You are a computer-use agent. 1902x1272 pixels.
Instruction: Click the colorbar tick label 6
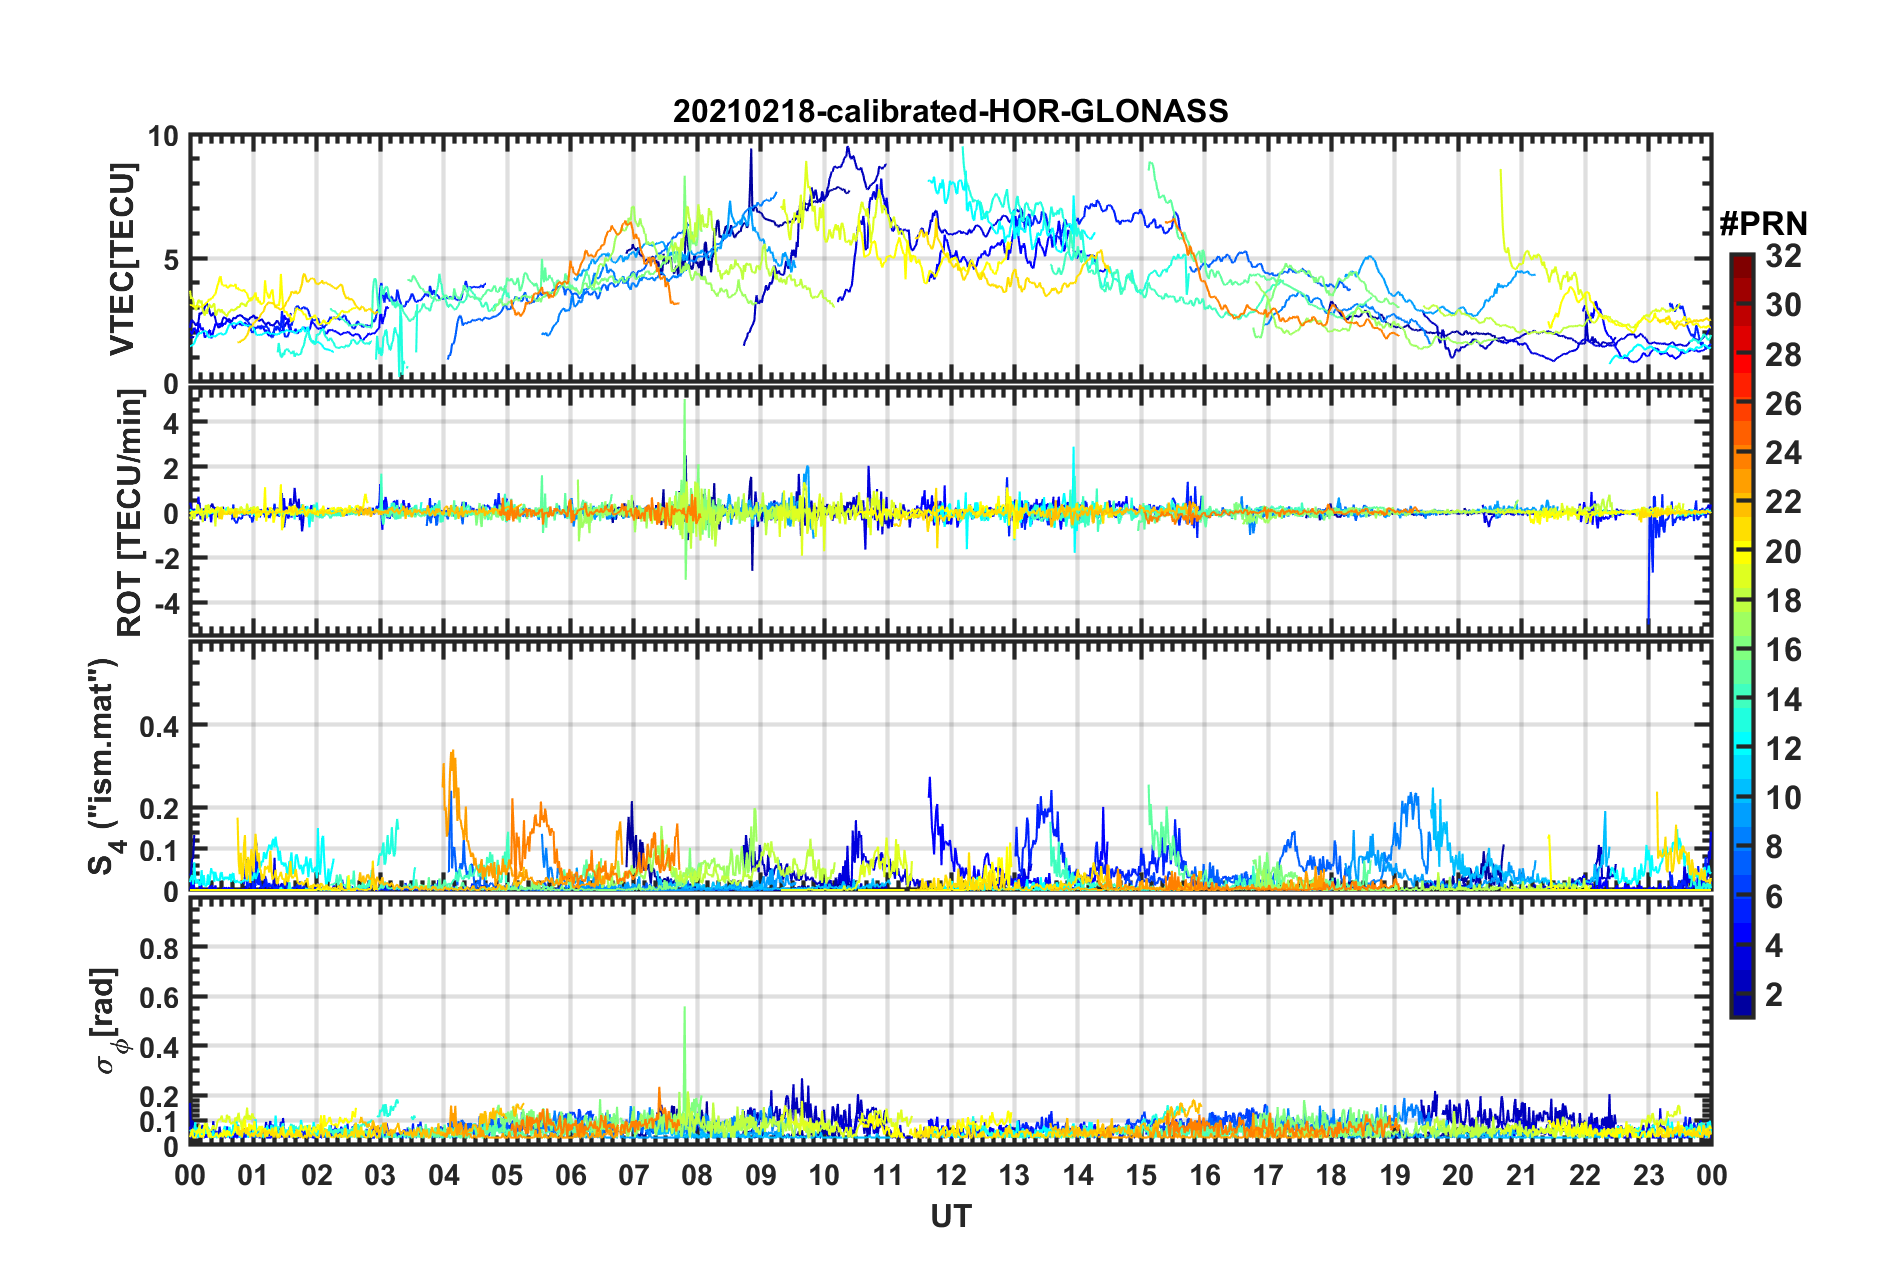[x=1774, y=897]
